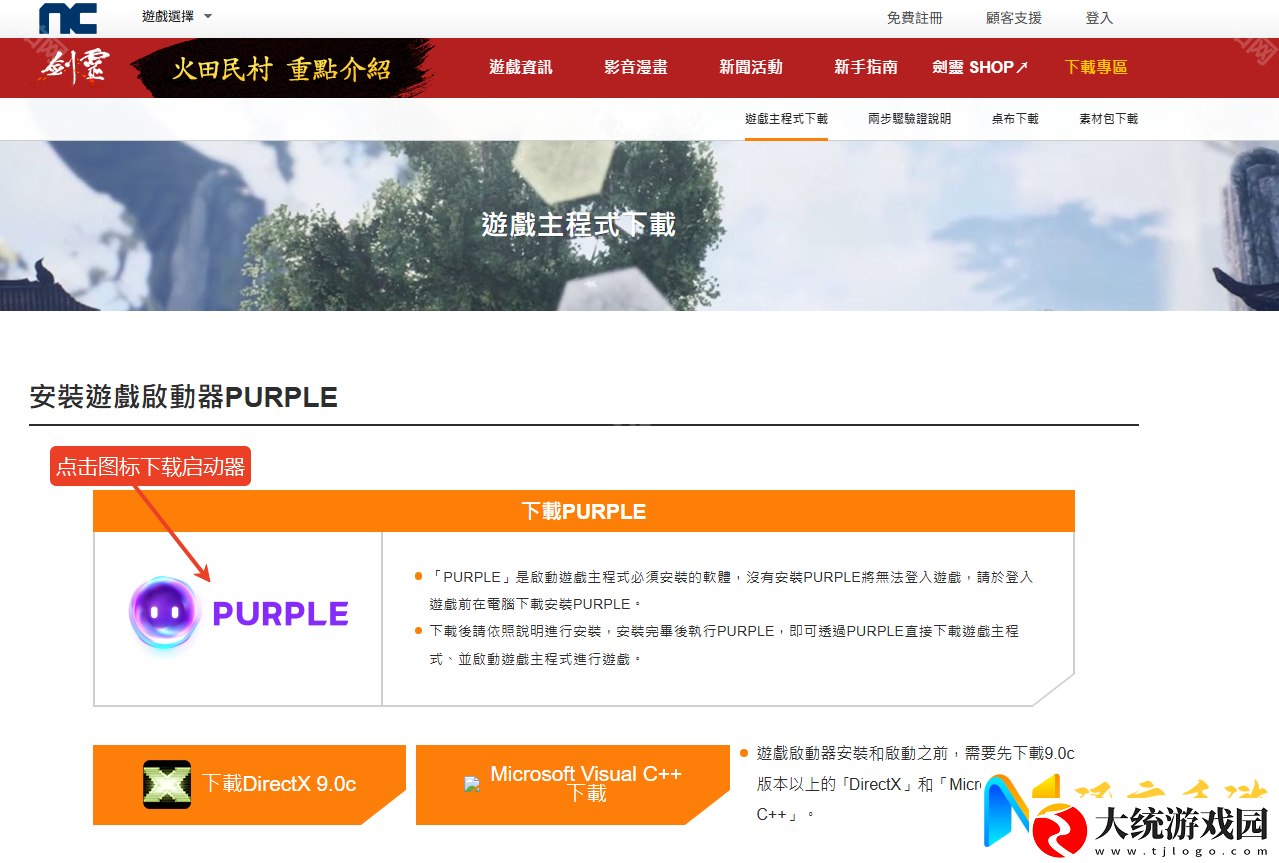
Task: Click the 安裝遊戲啟動器PURPLE heading
Action: coord(184,397)
